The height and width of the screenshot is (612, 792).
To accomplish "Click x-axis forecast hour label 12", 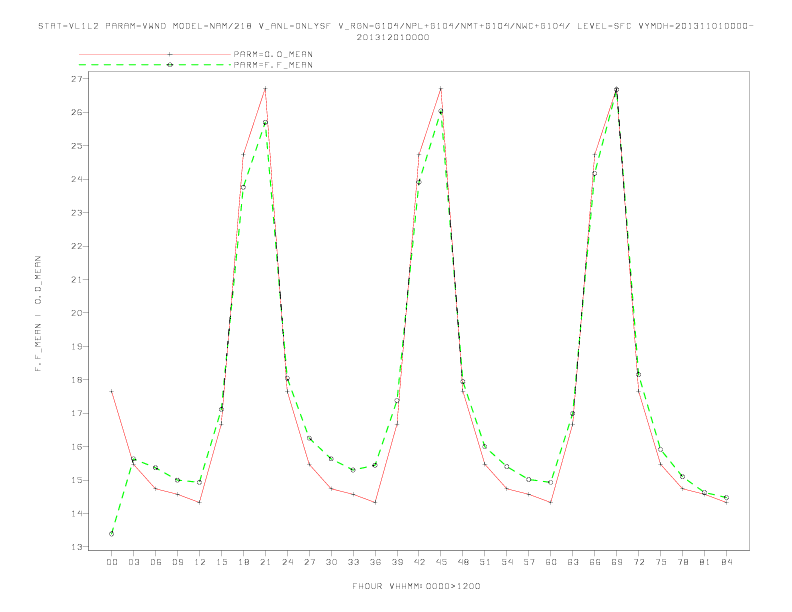I will (x=200, y=562).
